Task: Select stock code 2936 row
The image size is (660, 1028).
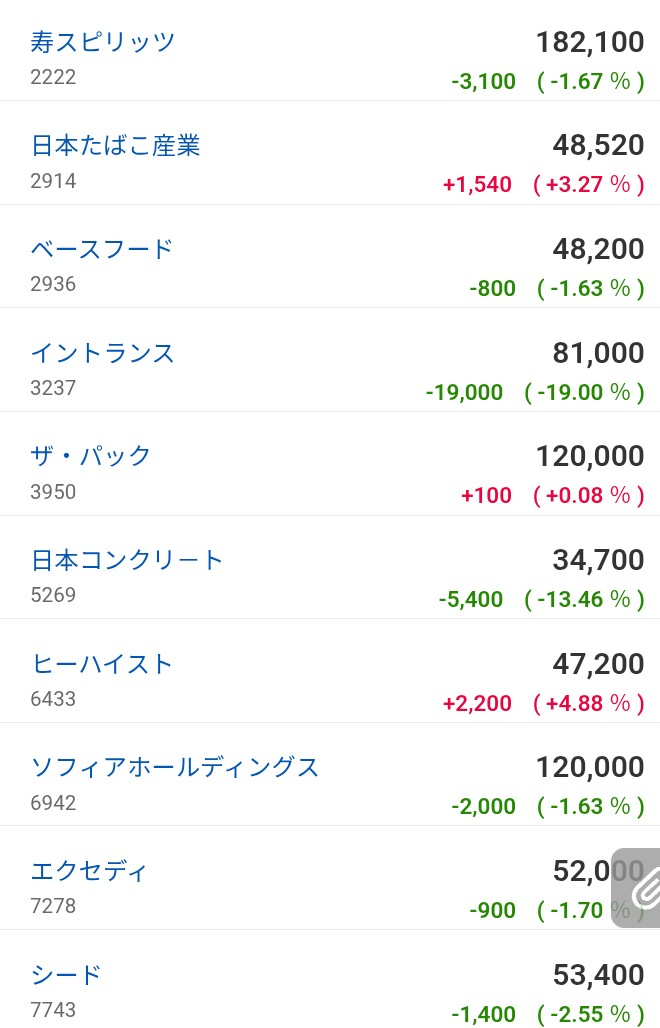Action: pos(330,256)
